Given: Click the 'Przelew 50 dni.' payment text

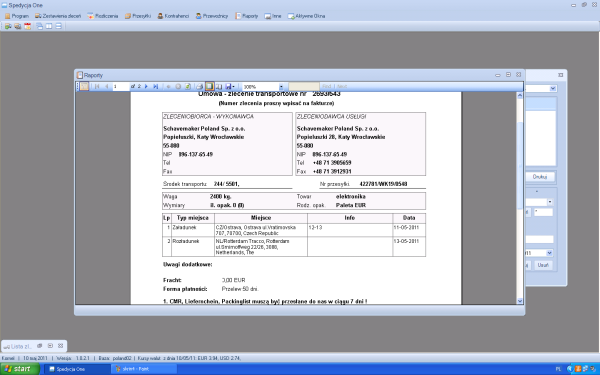Looking at the screenshot, I should coord(240,289).
